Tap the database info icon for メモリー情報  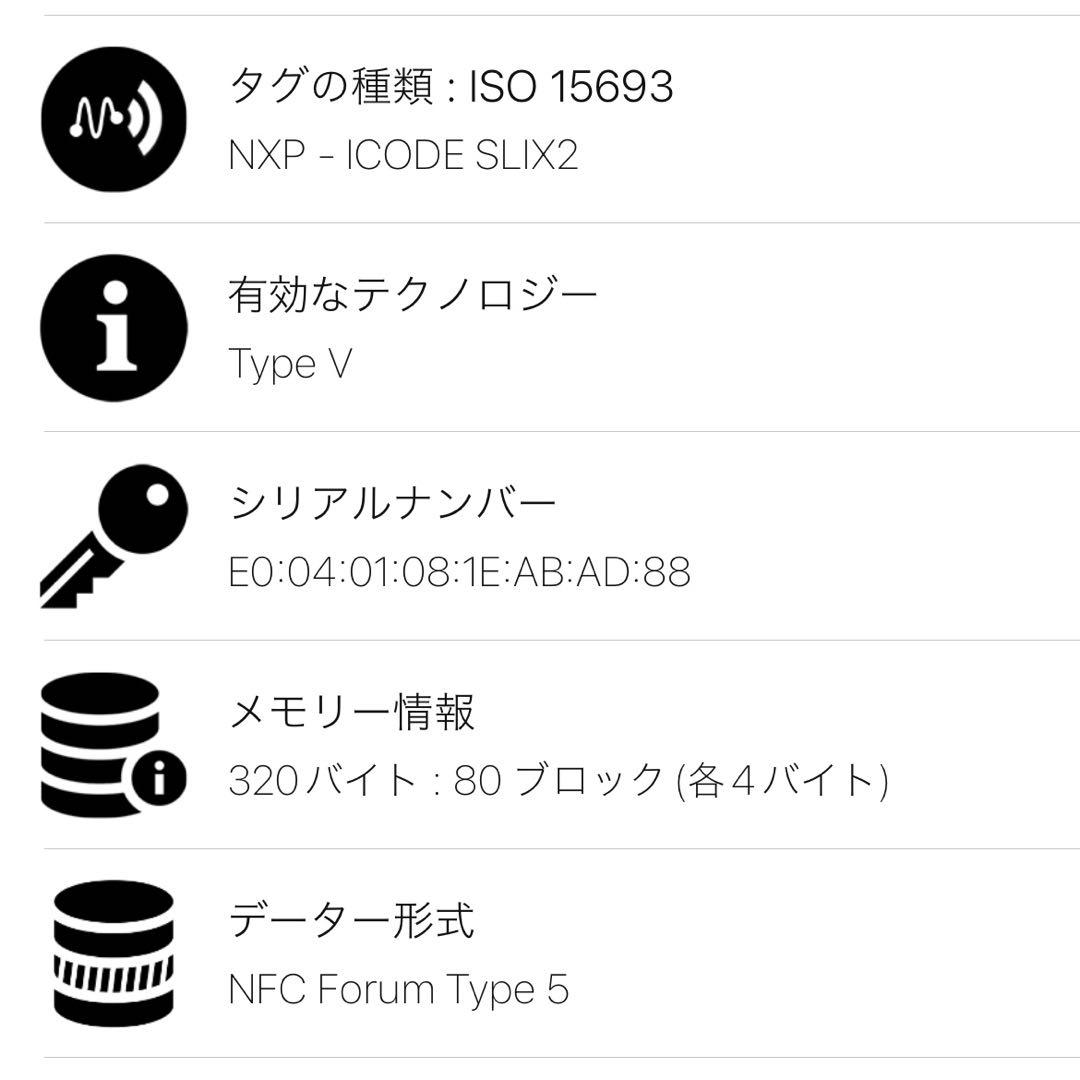pos(114,744)
